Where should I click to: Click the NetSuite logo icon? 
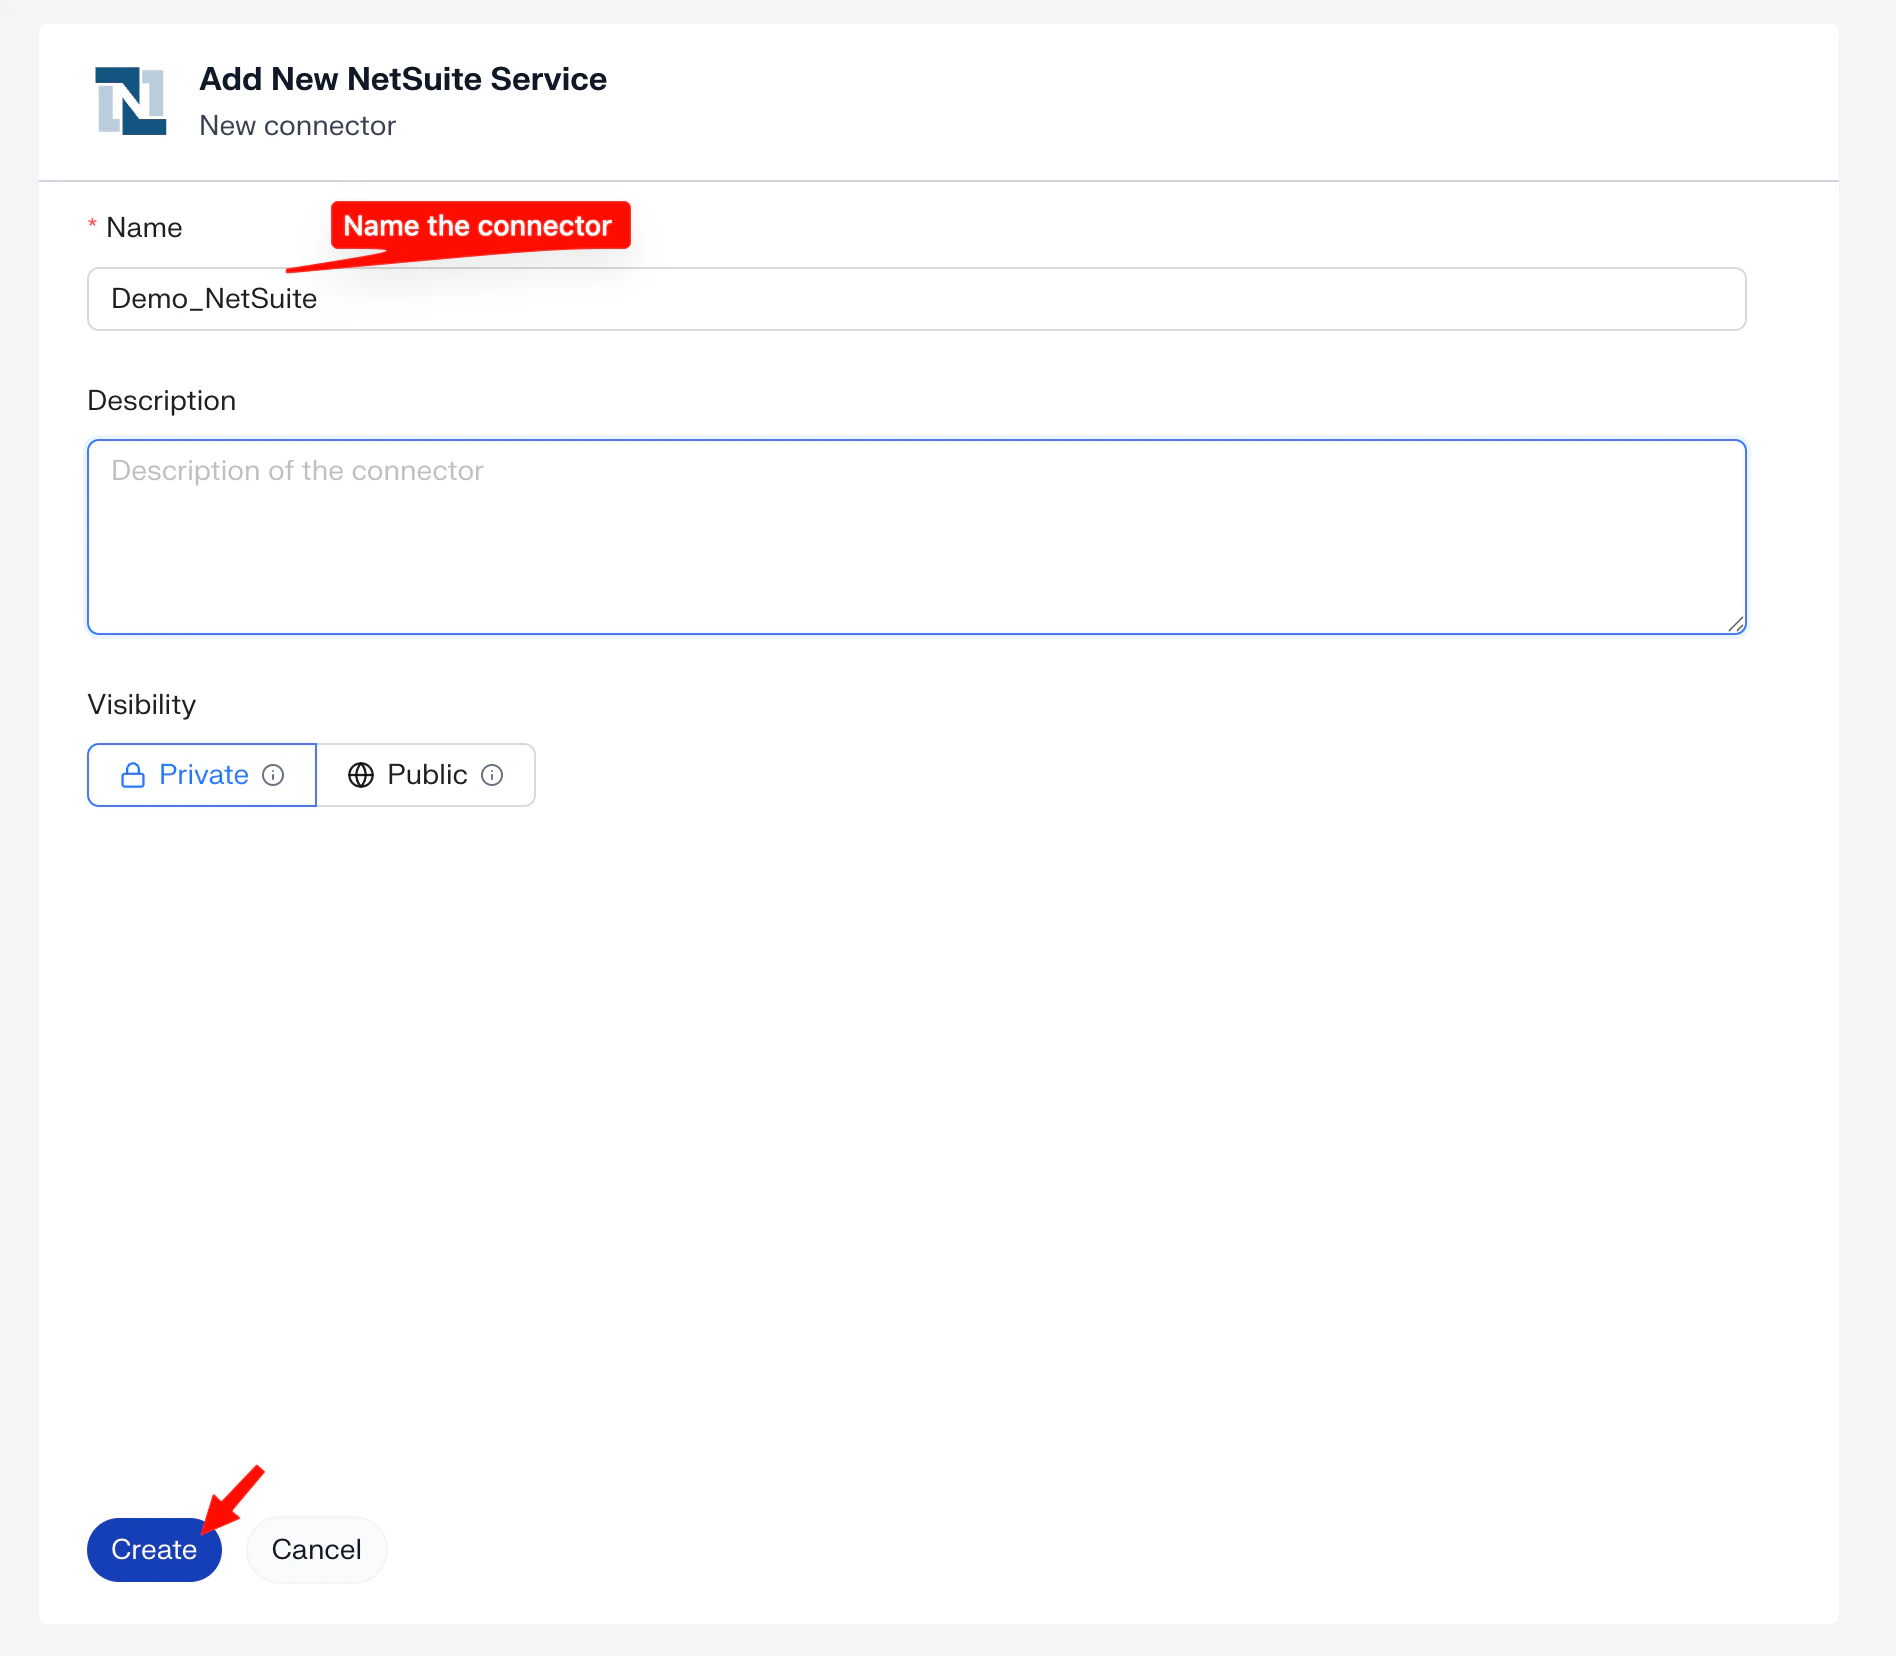click(x=131, y=101)
